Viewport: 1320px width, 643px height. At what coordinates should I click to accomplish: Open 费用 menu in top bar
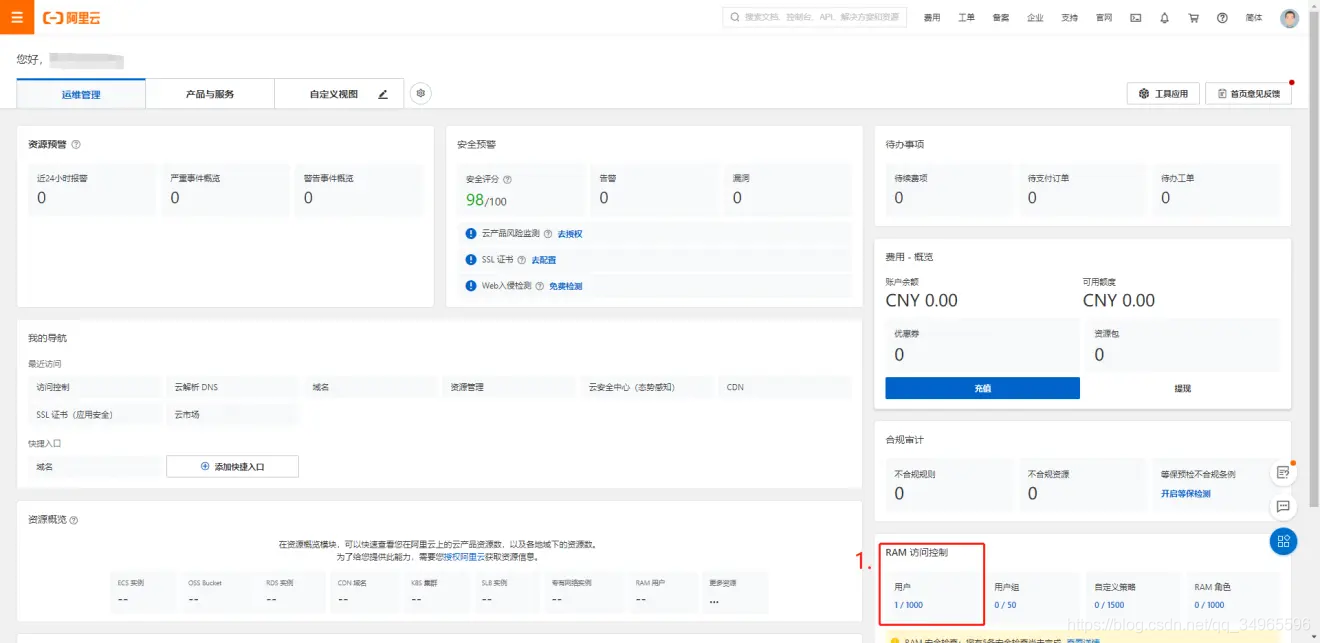(932, 18)
